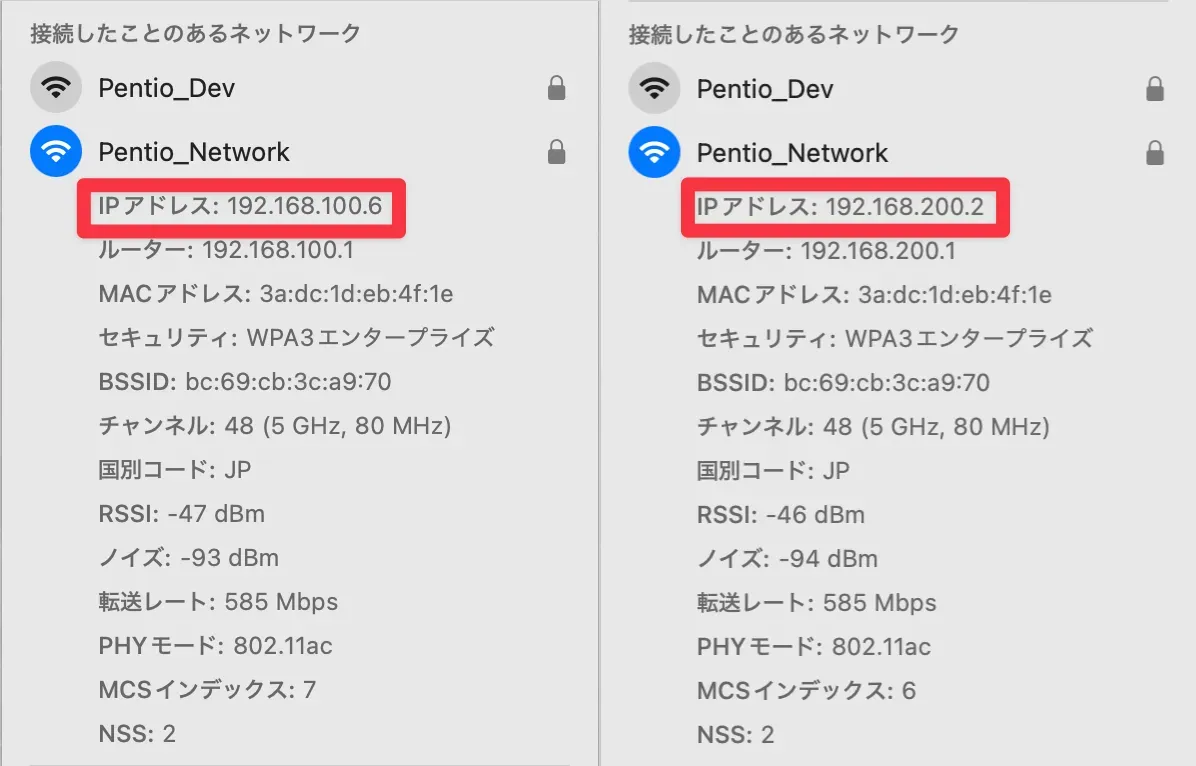1196x766 pixels.
Task: Click the ノイズ -94 dBm entry
Action: pyautogui.click(x=787, y=559)
